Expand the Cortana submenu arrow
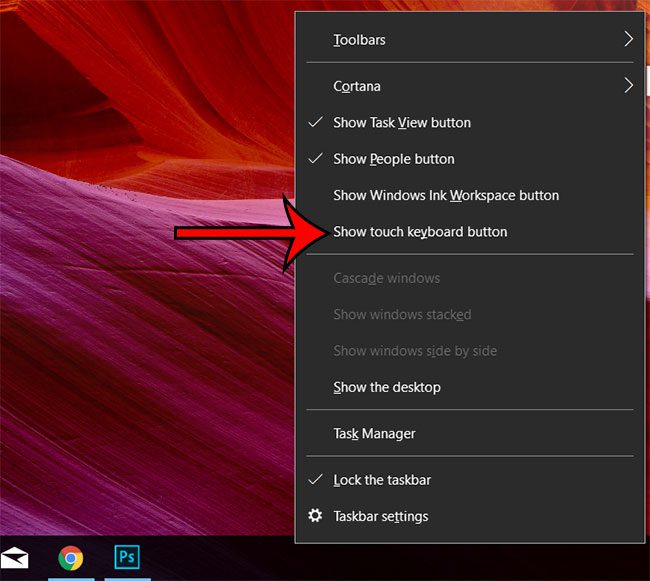Image resolution: width=650 pixels, height=581 pixels. [x=628, y=86]
